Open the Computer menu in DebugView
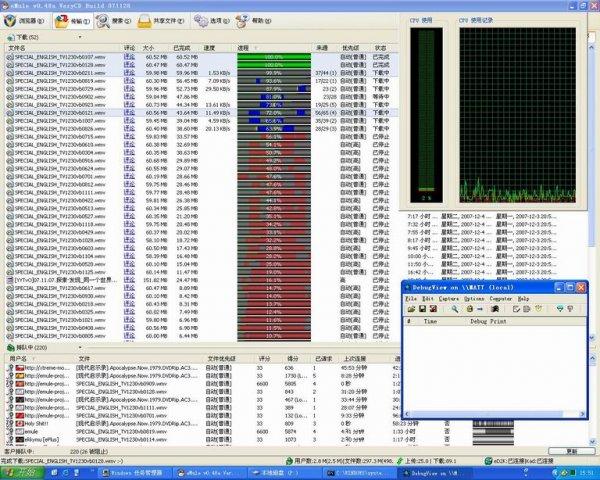 click(x=501, y=298)
